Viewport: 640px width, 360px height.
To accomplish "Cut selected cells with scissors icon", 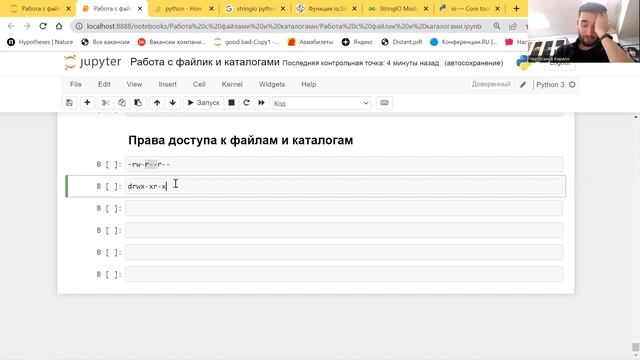I will [x=105, y=103].
